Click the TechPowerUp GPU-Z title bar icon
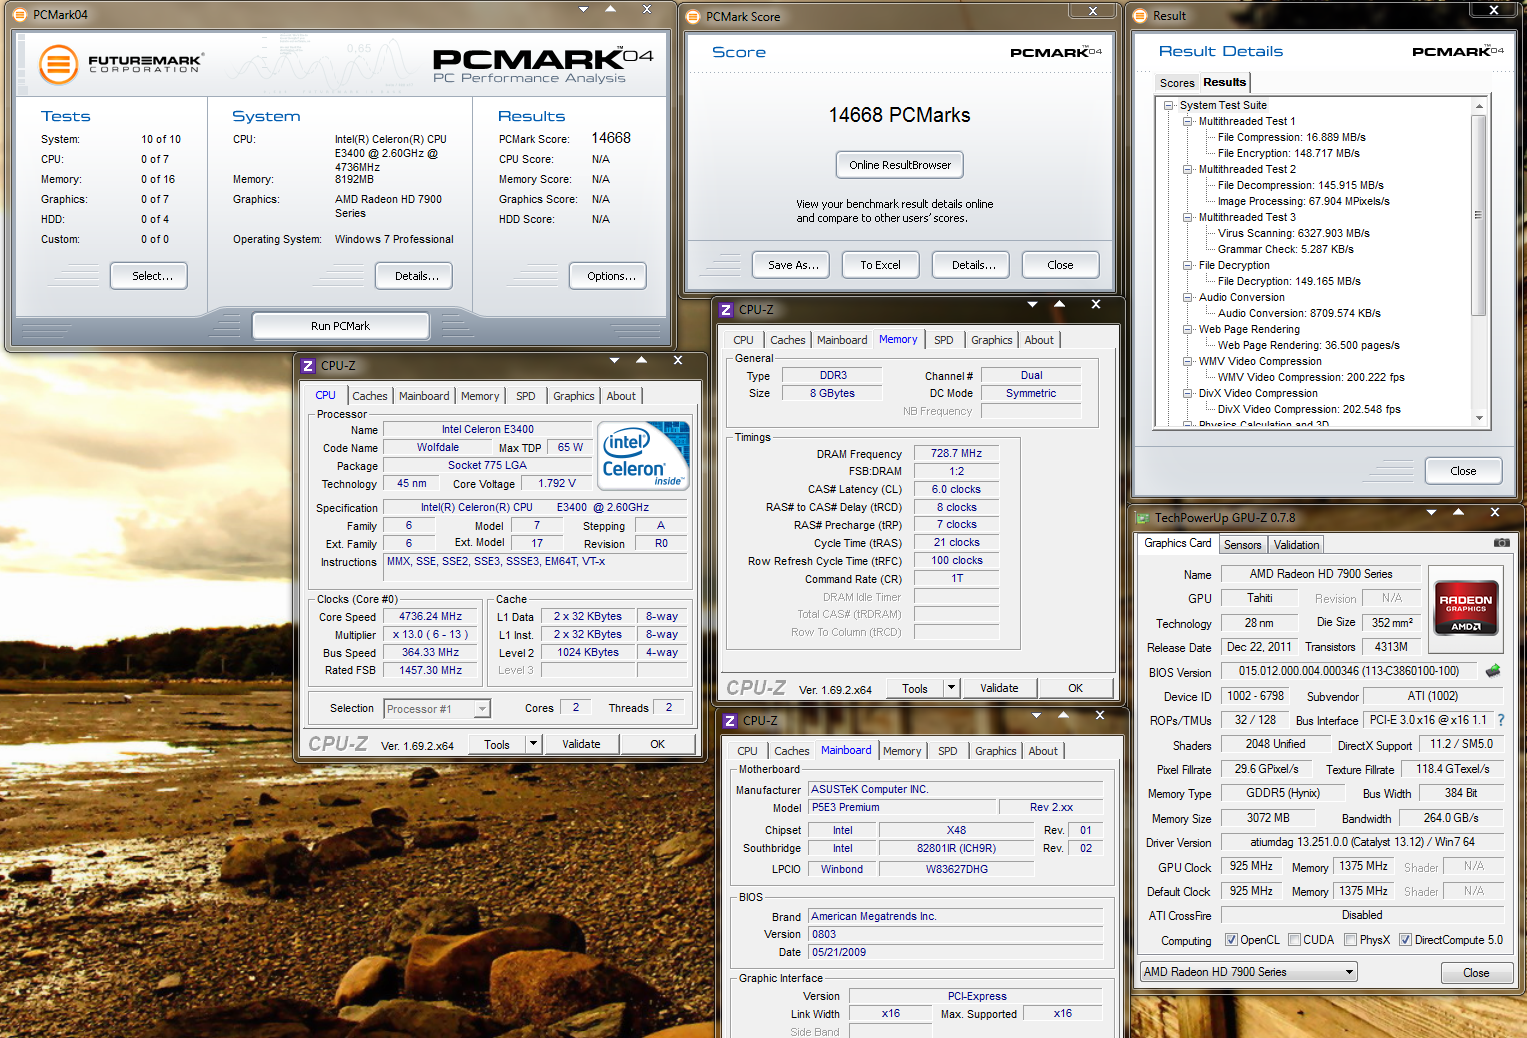1527x1038 pixels. tap(1143, 518)
